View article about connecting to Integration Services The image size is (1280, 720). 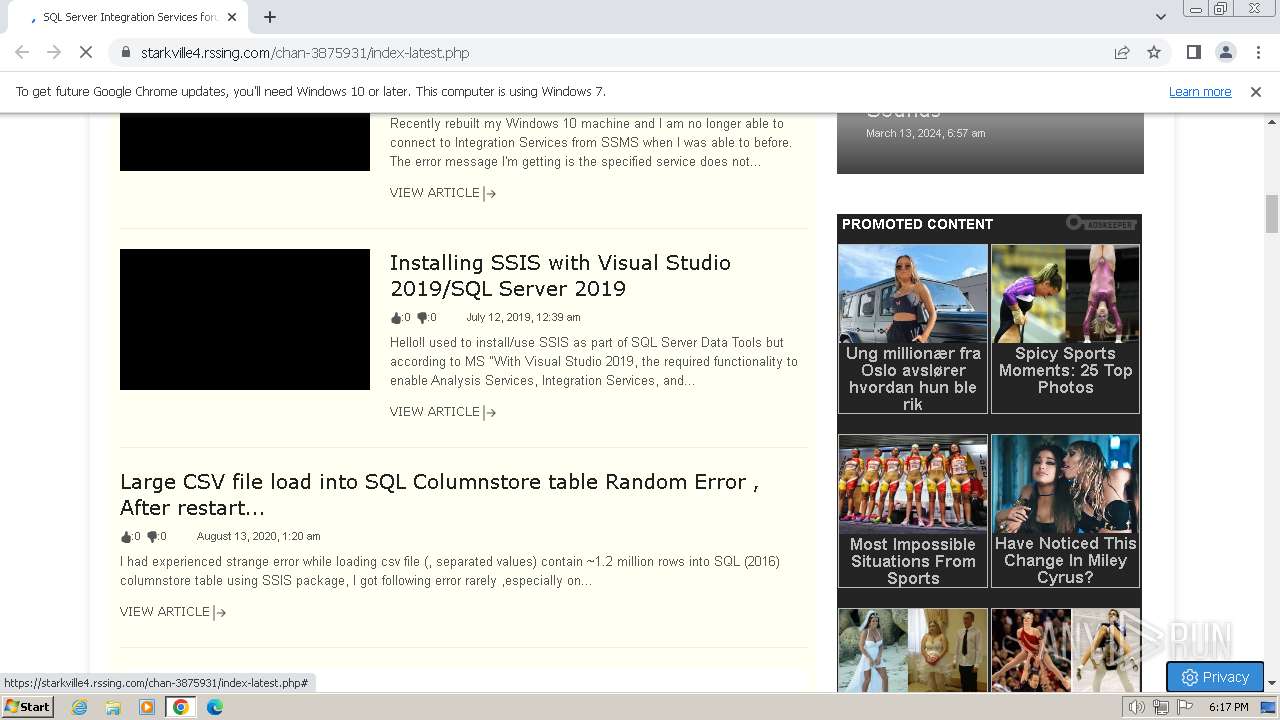tap(442, 193)
